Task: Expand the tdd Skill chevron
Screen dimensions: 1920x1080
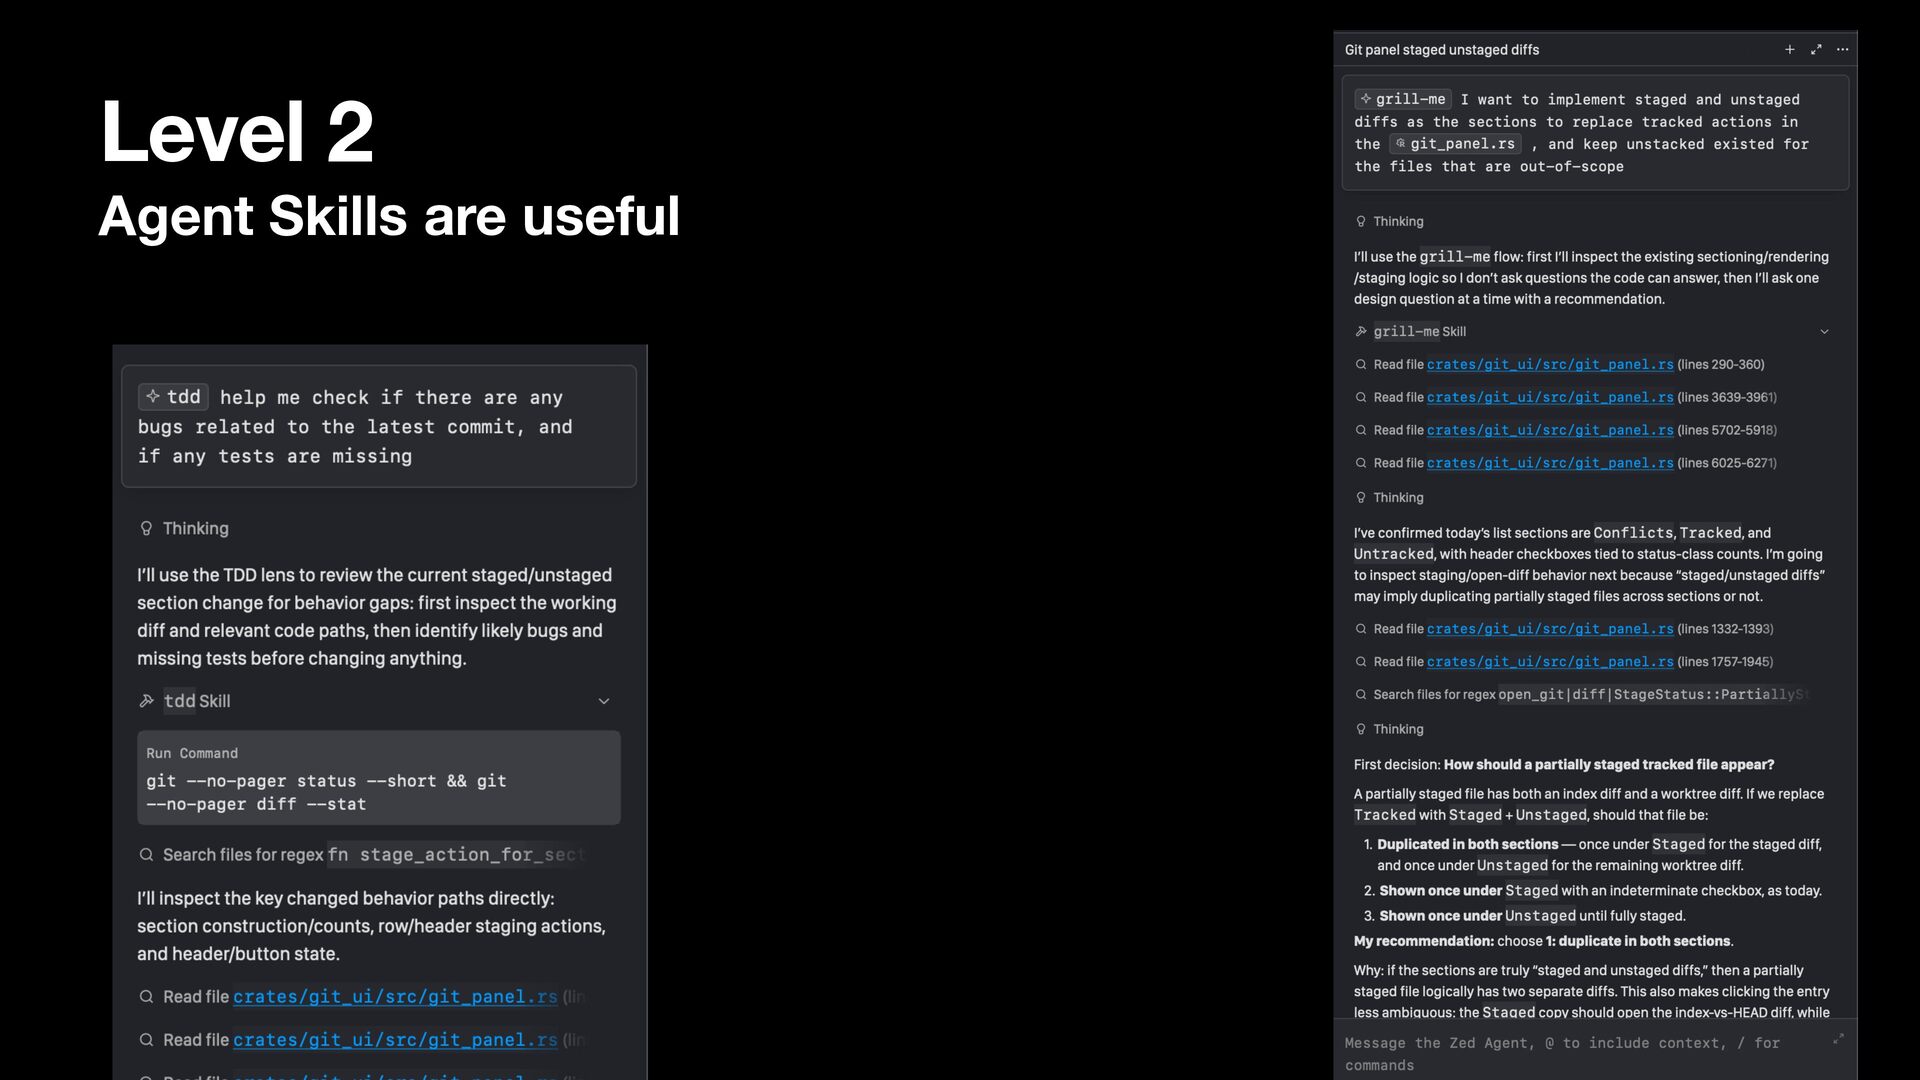Action: pyautogui.click(x=604, y=701)
